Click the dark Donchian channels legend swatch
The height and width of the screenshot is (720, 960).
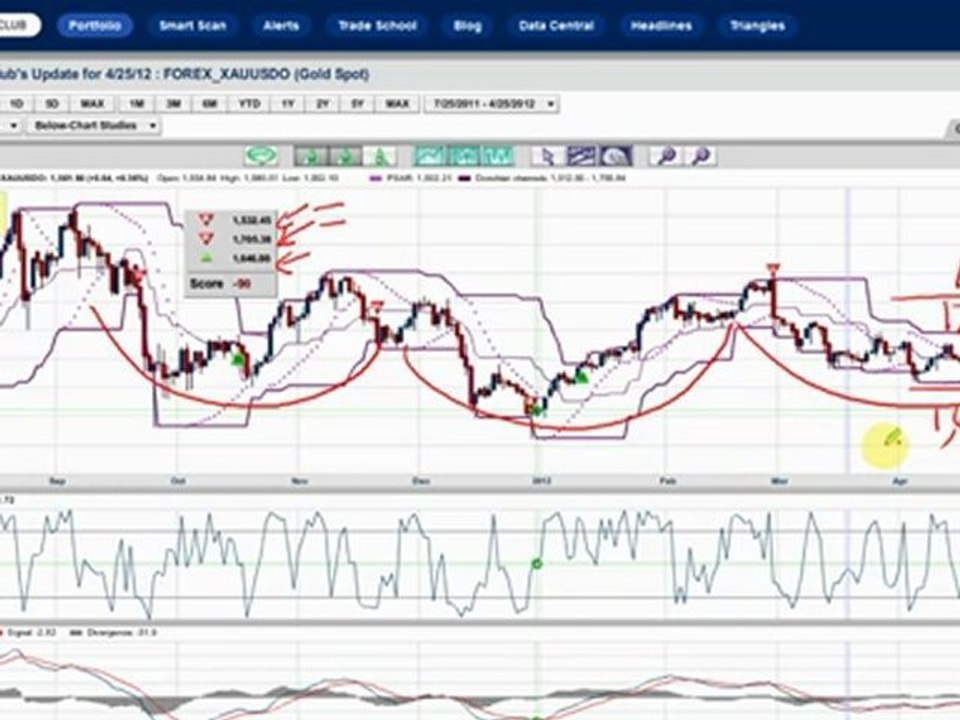[465, 178]
